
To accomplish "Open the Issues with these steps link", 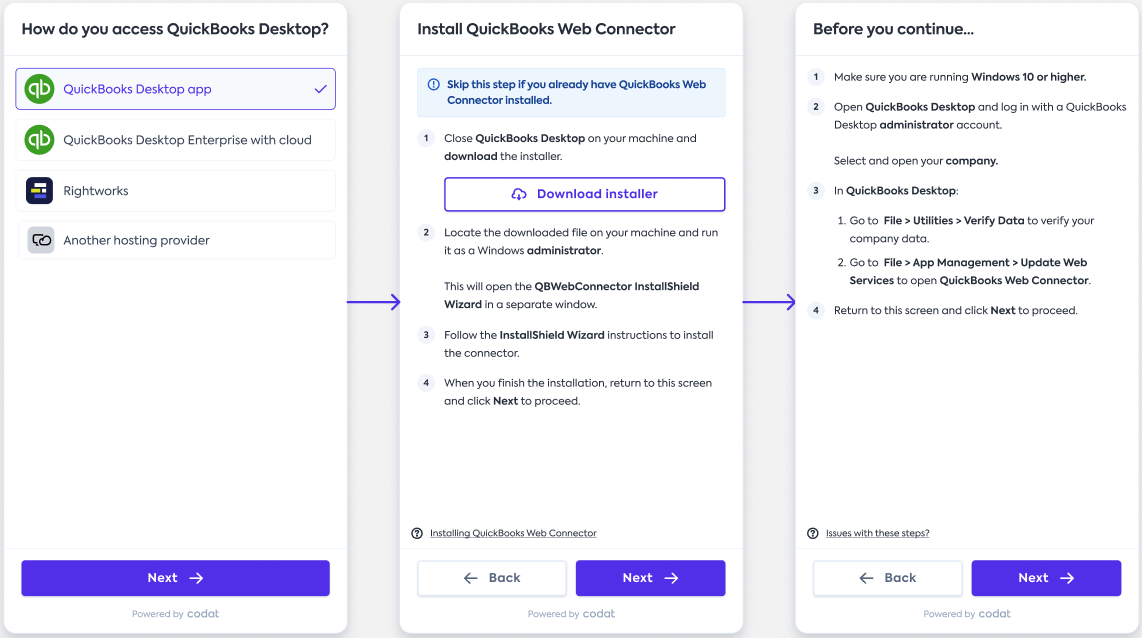I will pos(877,533).
